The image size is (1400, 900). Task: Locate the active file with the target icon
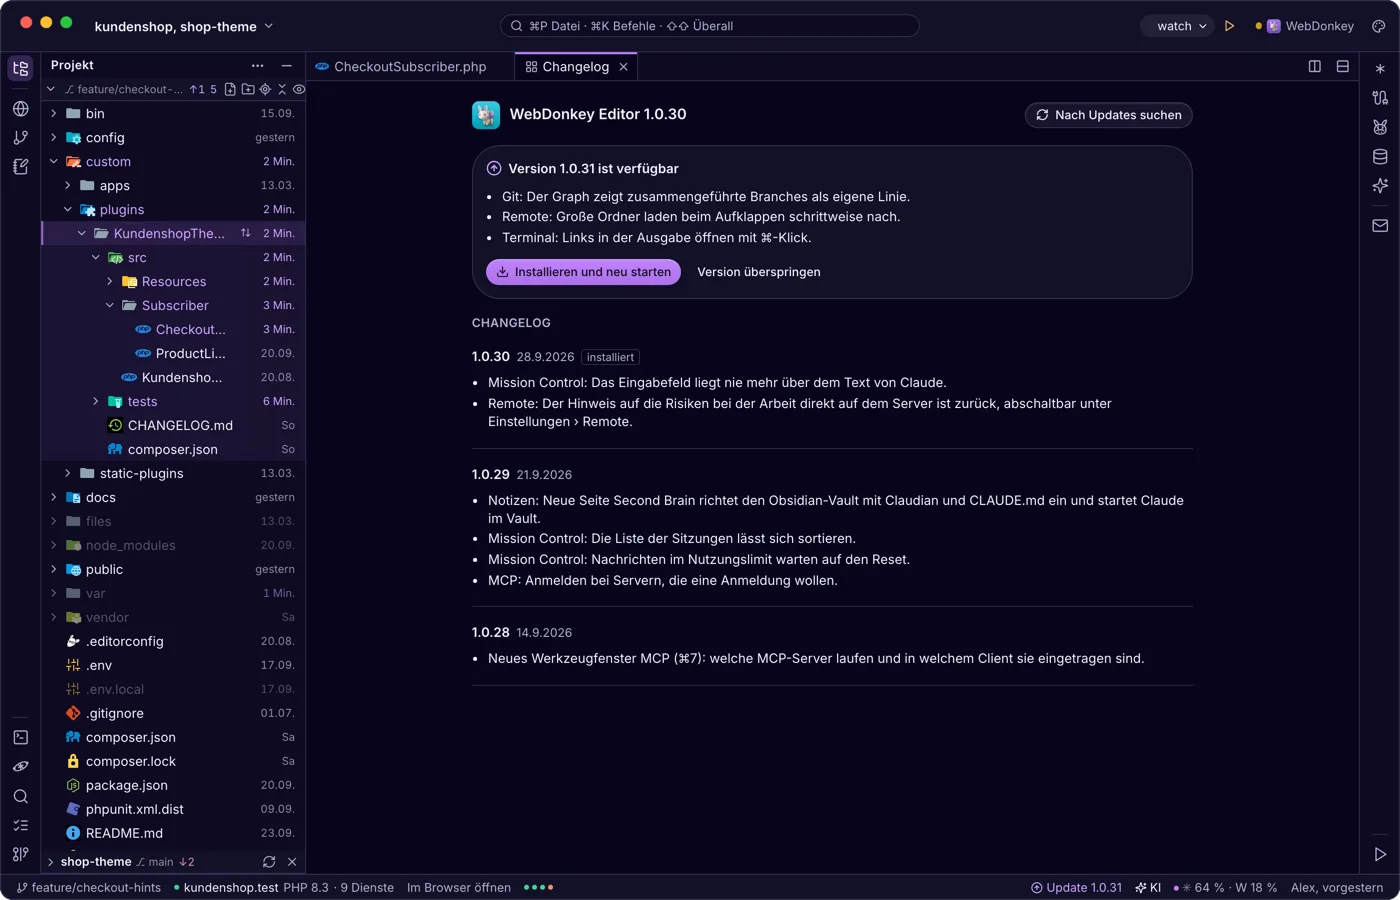[265, 89]
